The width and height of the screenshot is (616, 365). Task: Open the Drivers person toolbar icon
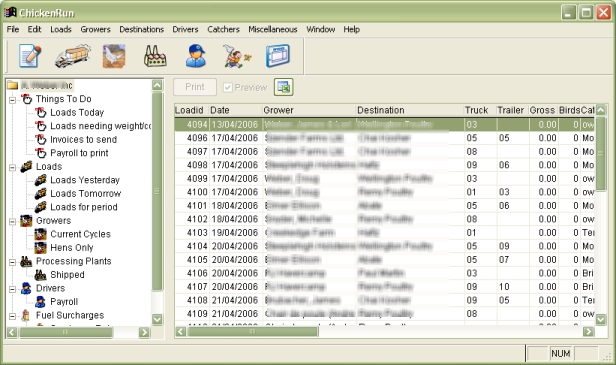click(x=196, y=56)
